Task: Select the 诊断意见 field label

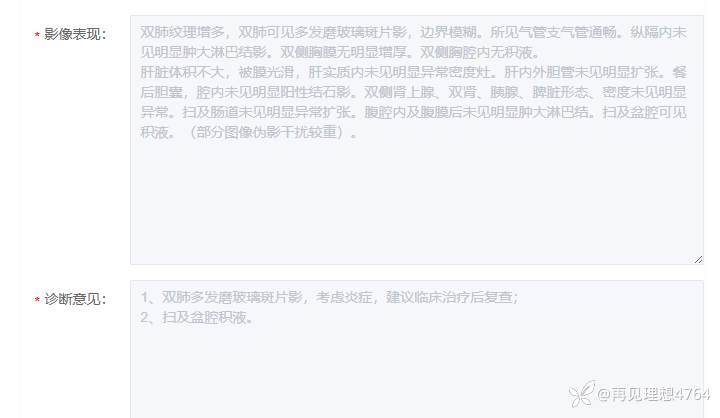Action: (75, 299)
